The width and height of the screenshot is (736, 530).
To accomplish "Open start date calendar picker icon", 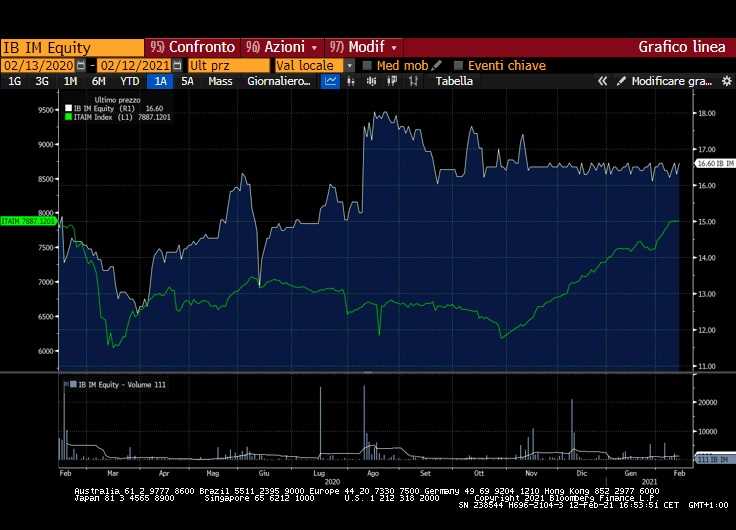I will (x=79, y=65).
